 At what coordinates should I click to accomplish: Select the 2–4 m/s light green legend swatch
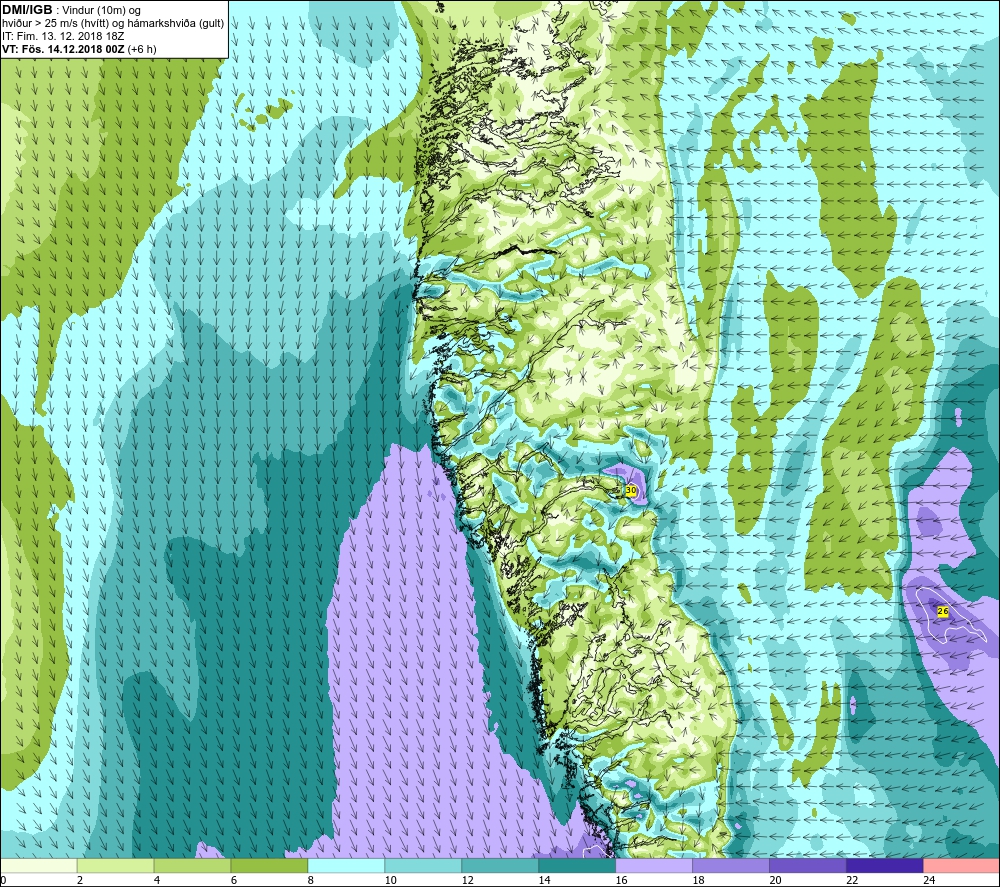pos(115,865)
